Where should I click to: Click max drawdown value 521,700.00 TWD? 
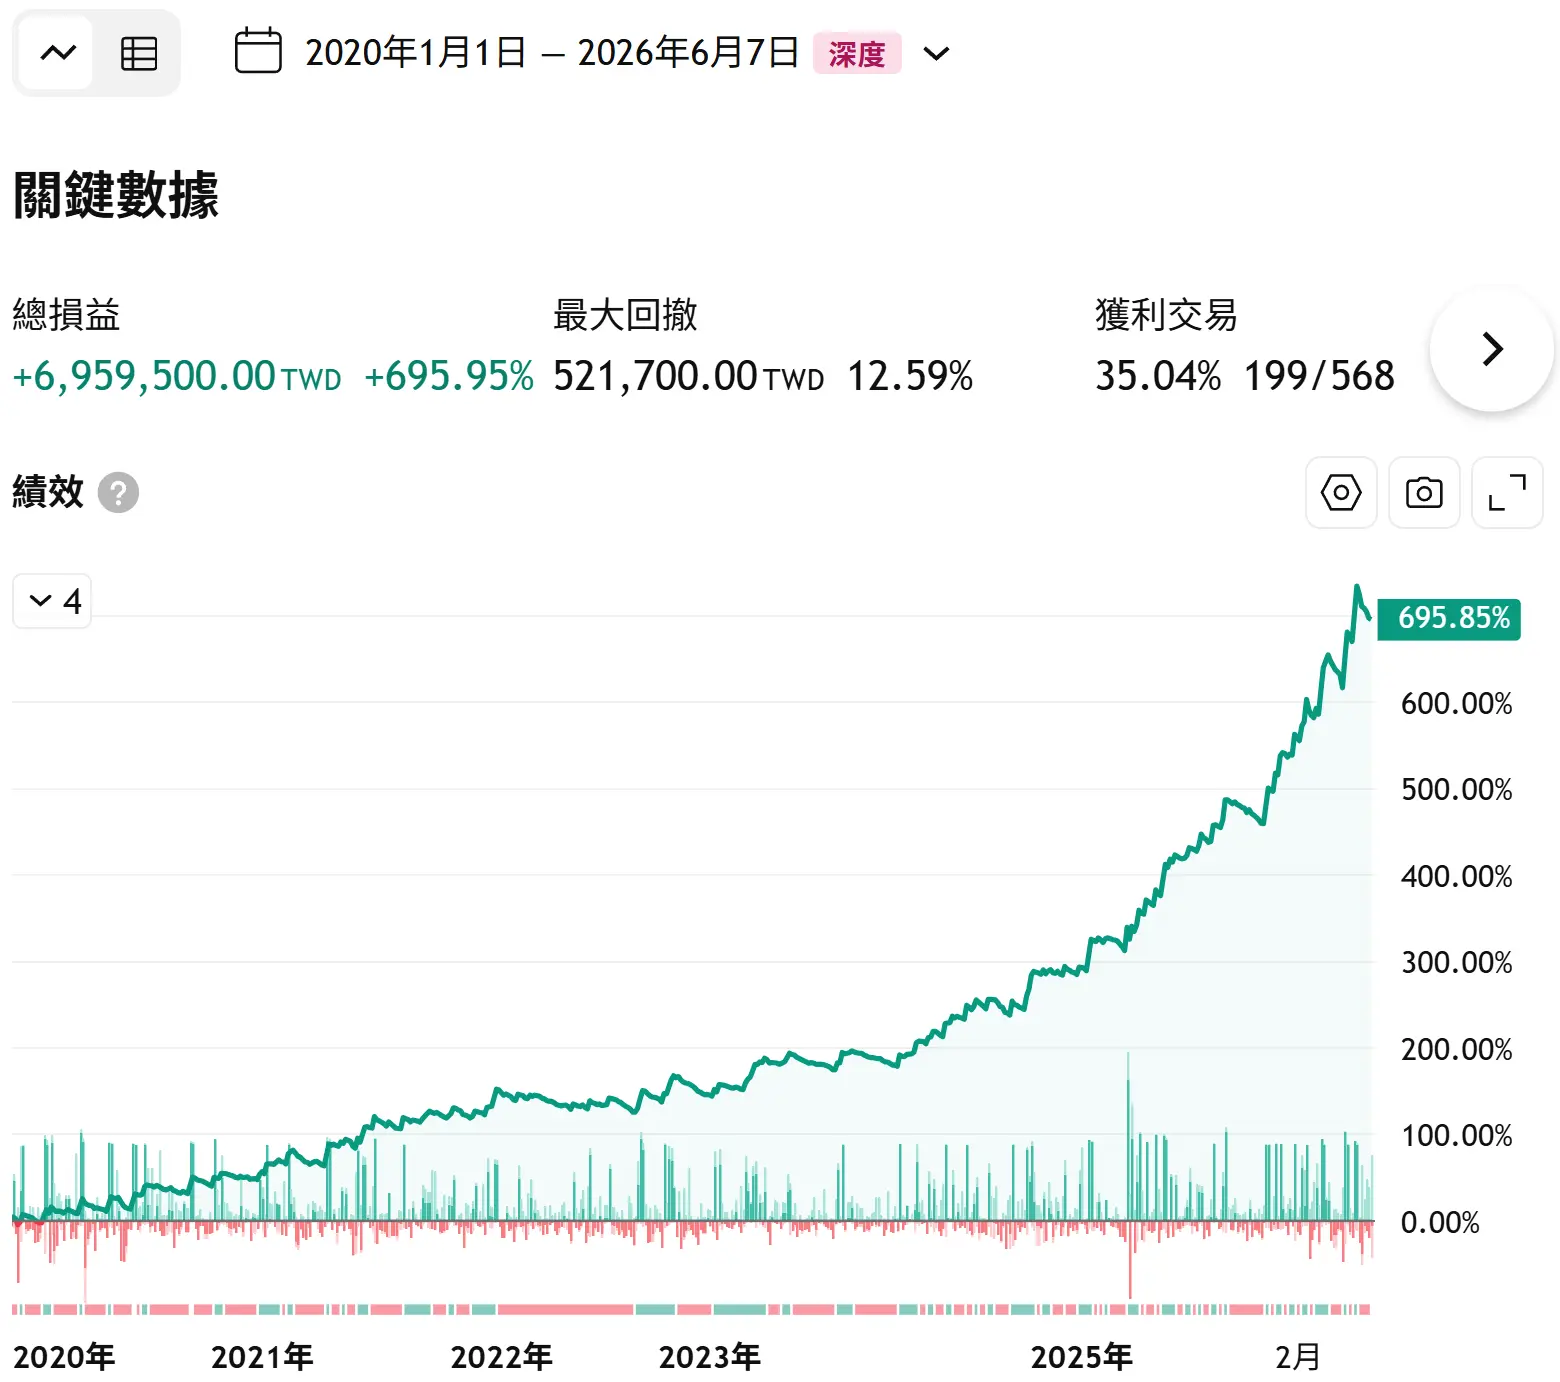(689, 377)
